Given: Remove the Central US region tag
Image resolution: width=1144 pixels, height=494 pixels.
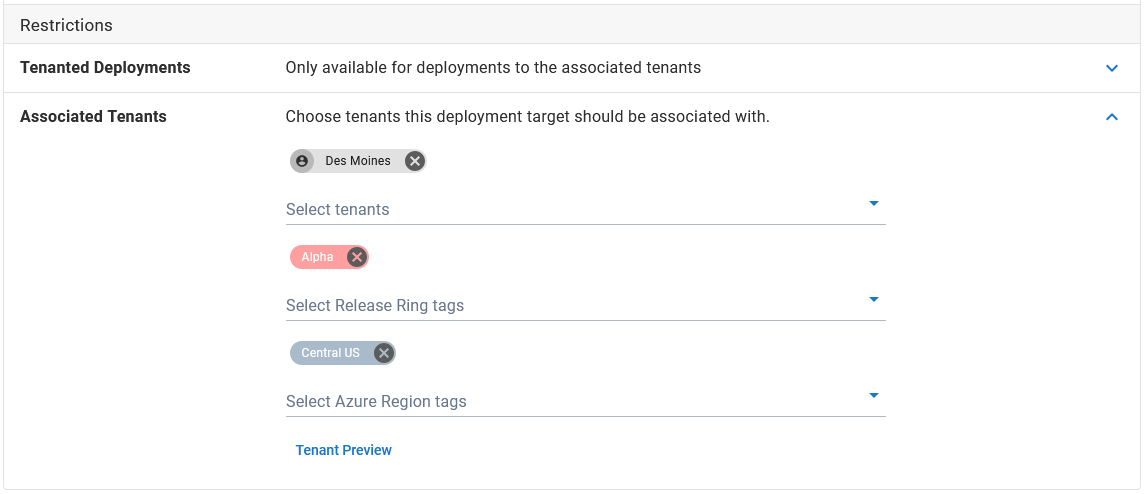Looking at the screenshot, I should coord(384,353).
